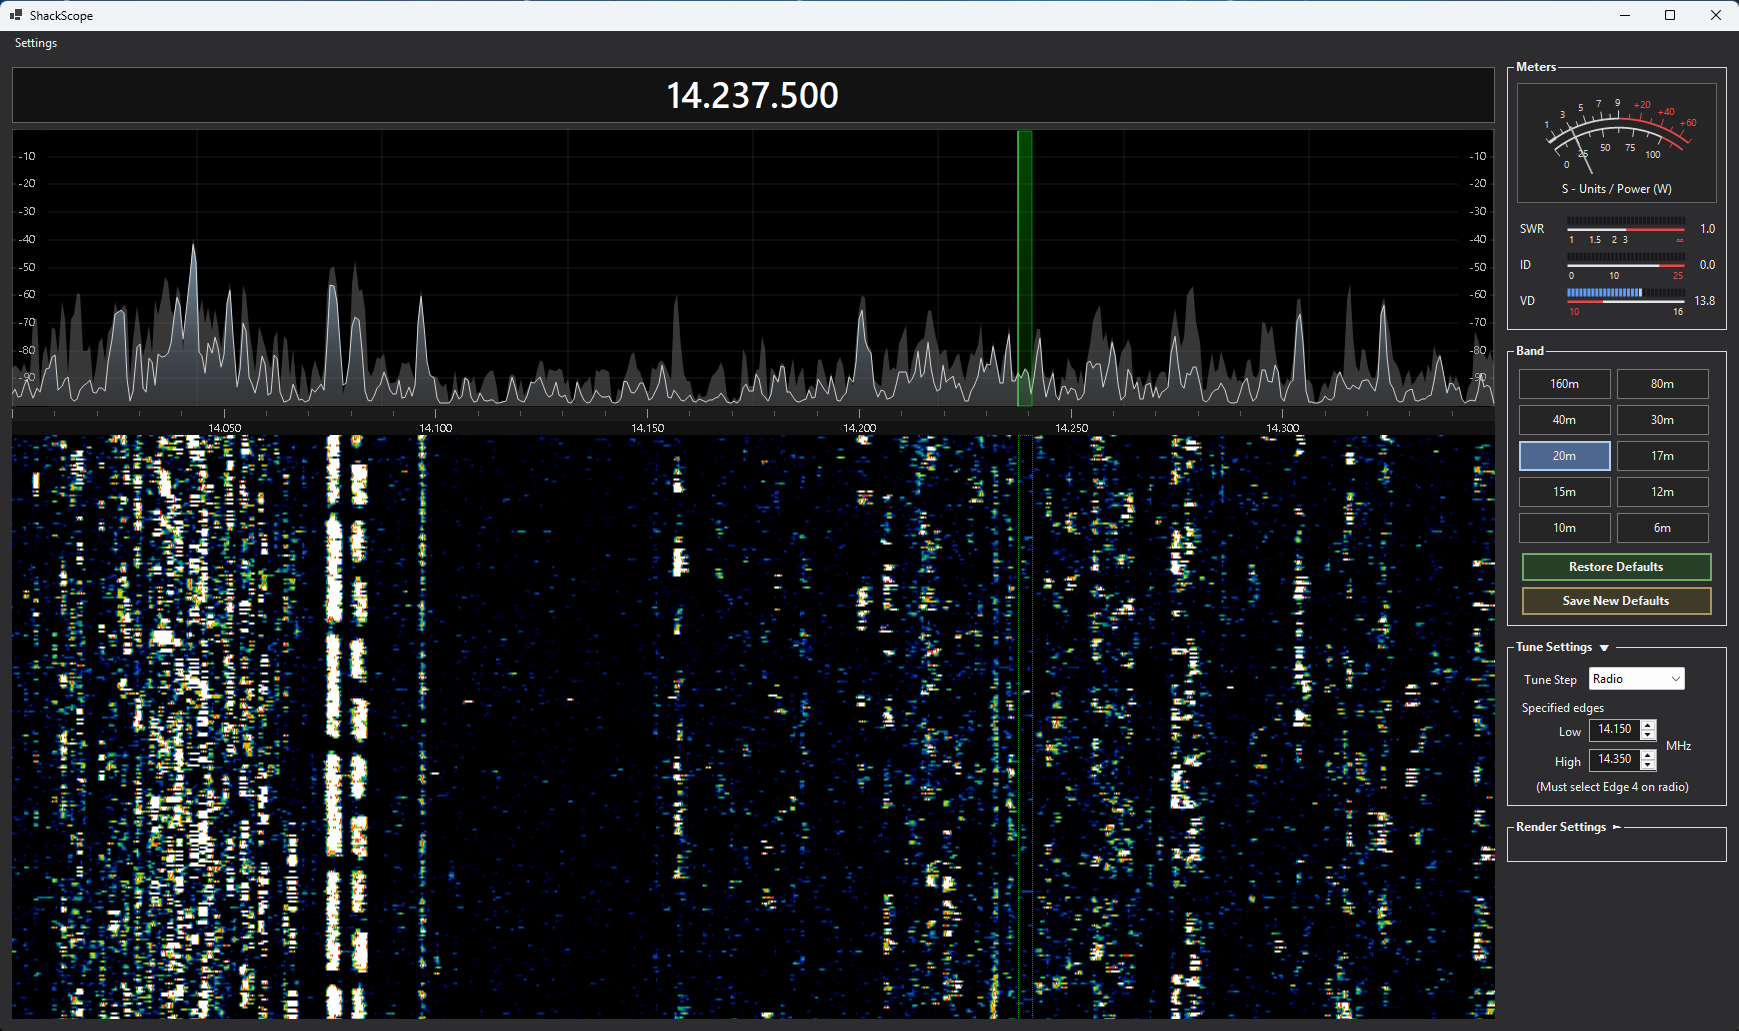The width and height of the screenshot is (1739, 1031).
Task: Click the Restore Defaults button
Action: (1616, 567)
